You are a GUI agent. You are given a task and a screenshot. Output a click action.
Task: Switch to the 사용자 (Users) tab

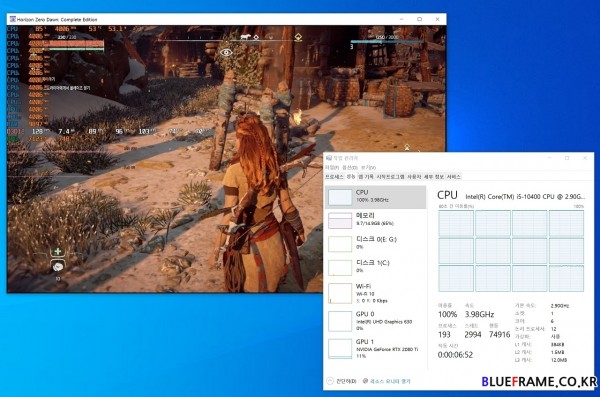click(414, 176)
